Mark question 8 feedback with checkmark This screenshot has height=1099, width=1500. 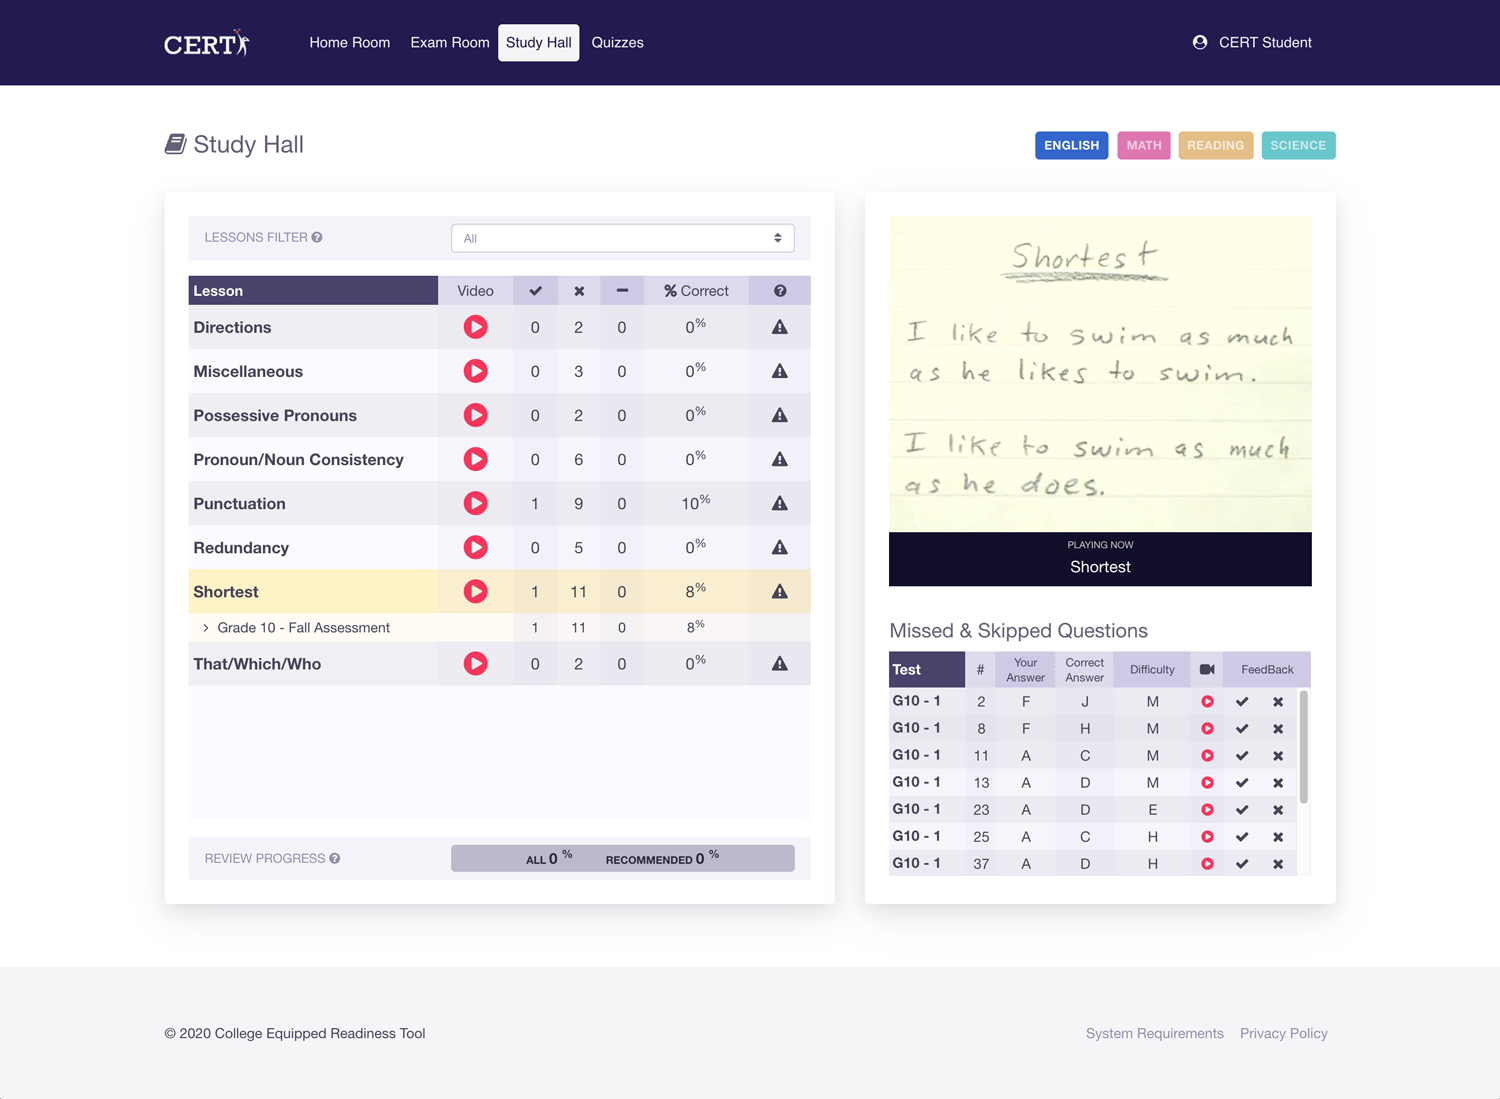click(x=1242, y=729)
